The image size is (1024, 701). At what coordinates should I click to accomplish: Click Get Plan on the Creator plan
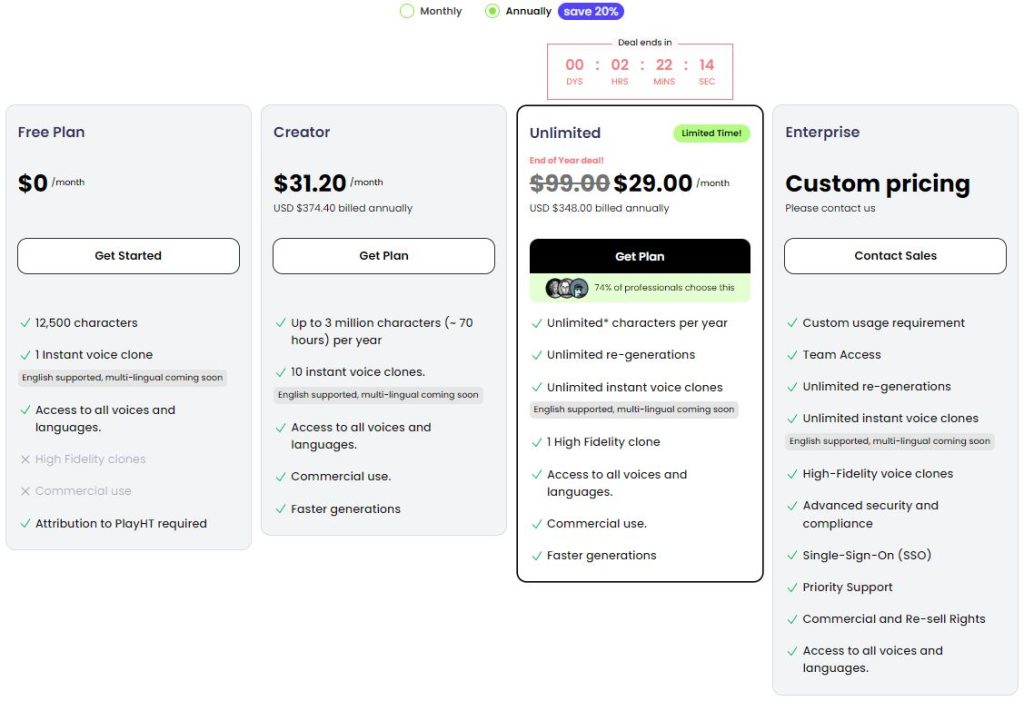(x=384, y=256)
